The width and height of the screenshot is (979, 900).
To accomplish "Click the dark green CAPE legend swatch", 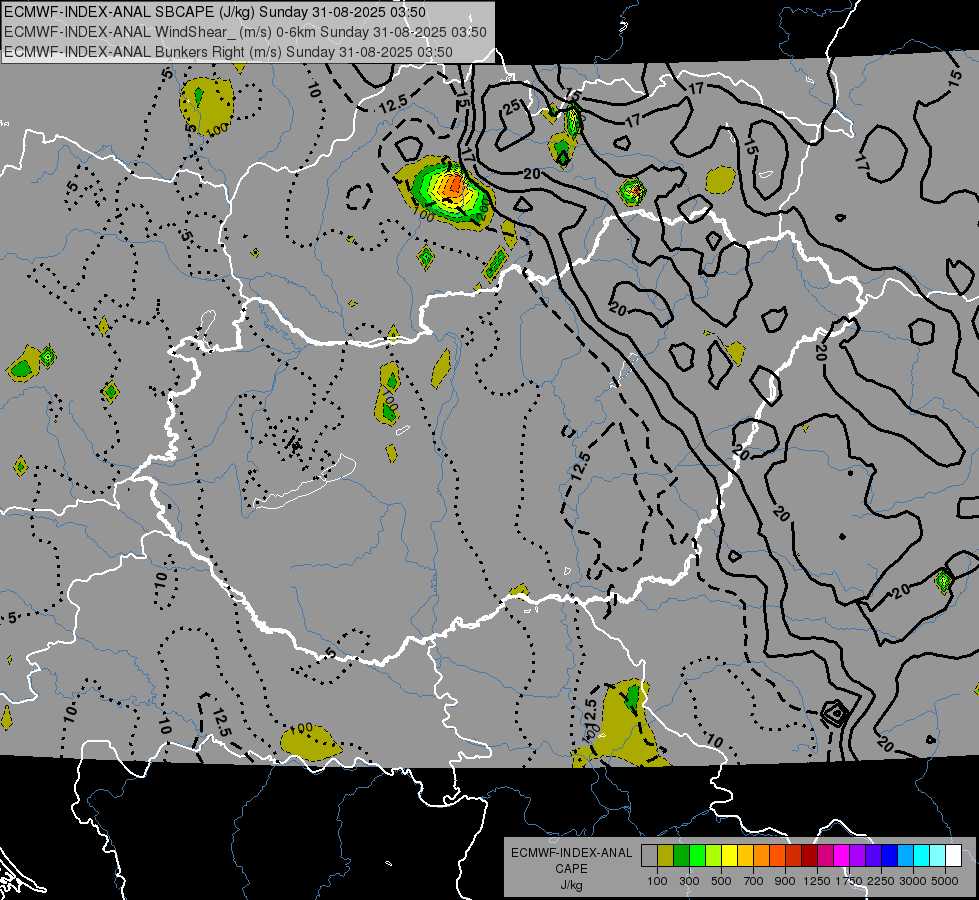I will pos(682,855).
